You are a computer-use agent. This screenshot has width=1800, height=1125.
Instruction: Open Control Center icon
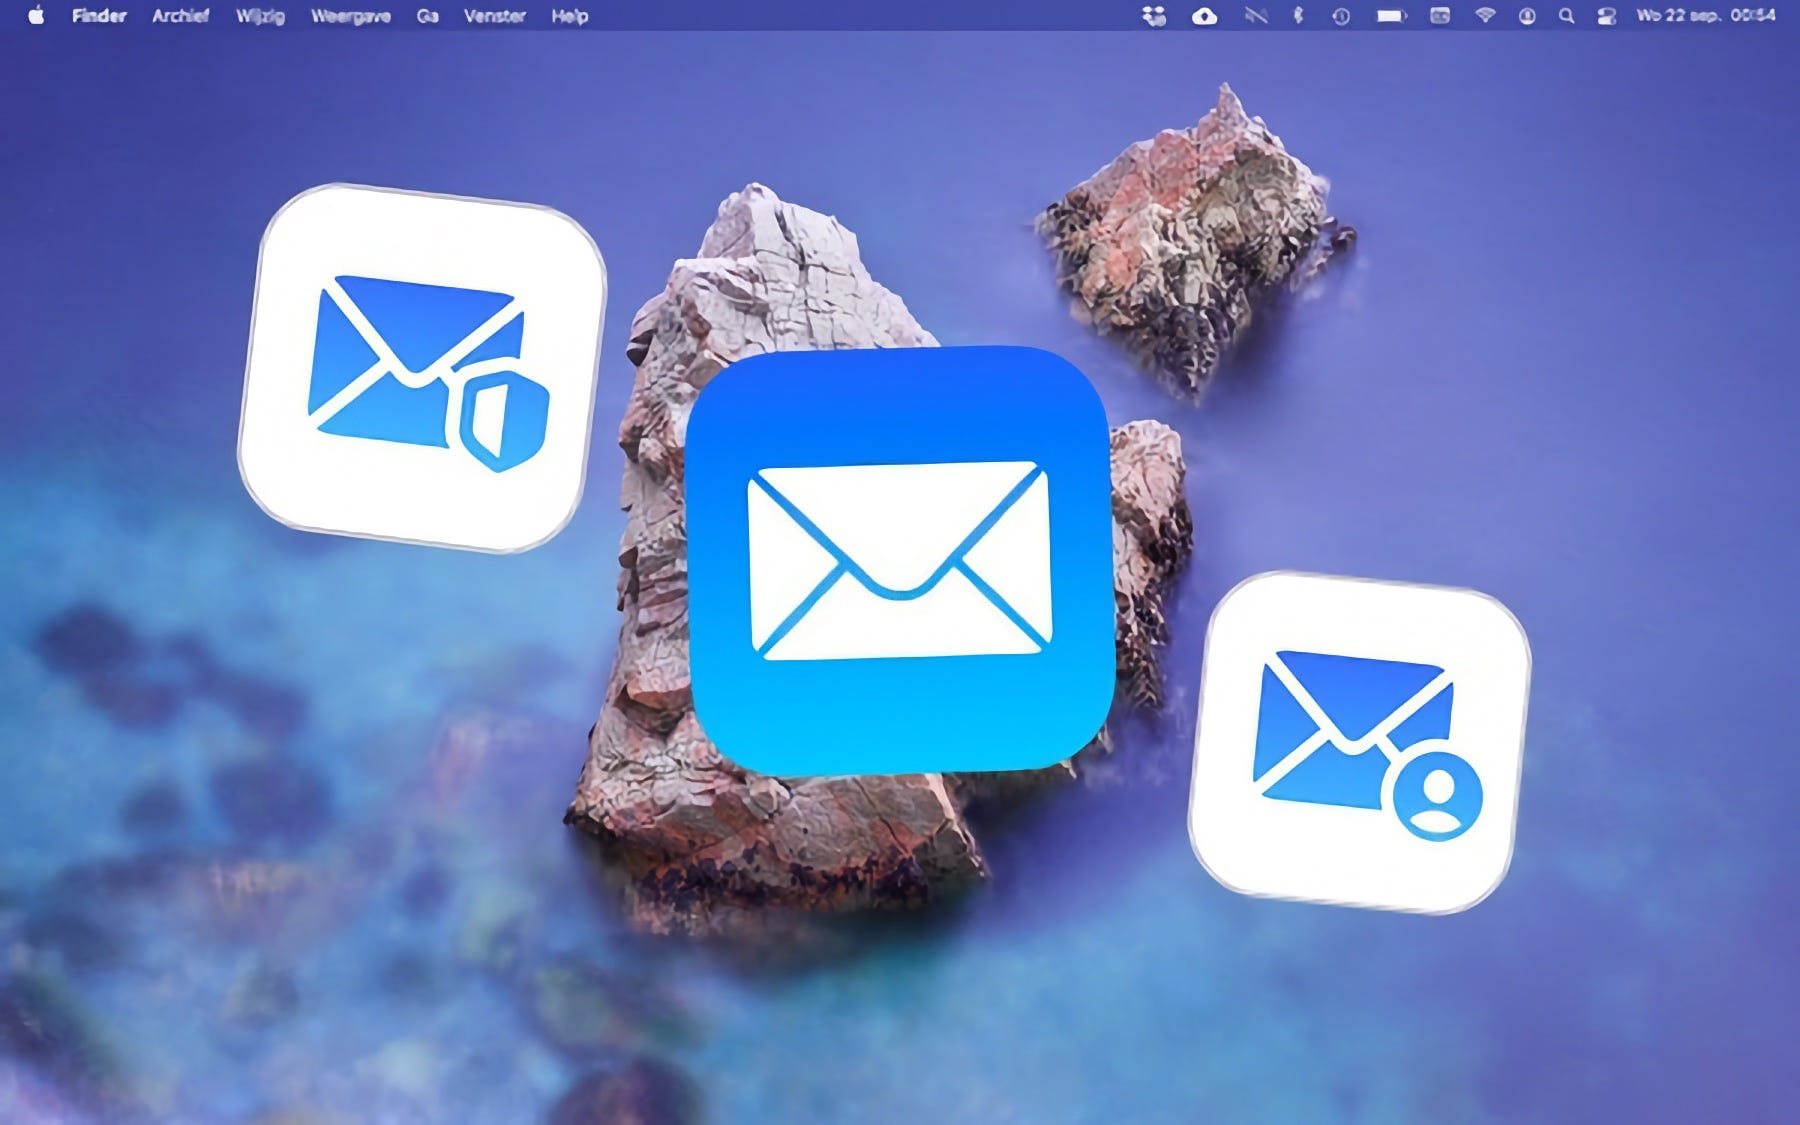point(1607,16)
